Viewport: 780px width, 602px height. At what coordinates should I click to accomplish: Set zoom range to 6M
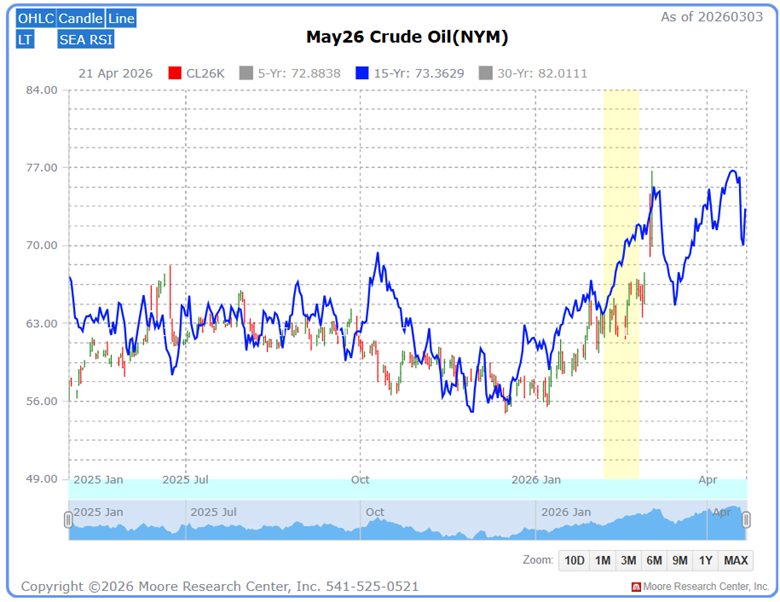pos(654,561)
